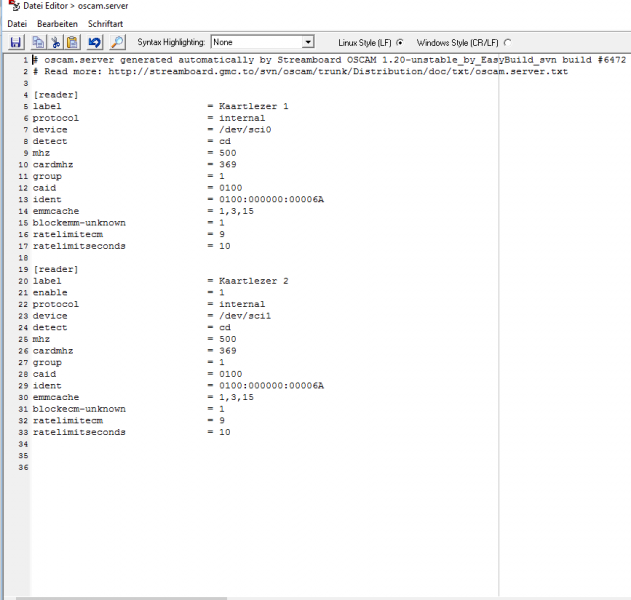631x600 pixels.
Task: Click on empty line 36 in the editor
Action: pos(200,467)
